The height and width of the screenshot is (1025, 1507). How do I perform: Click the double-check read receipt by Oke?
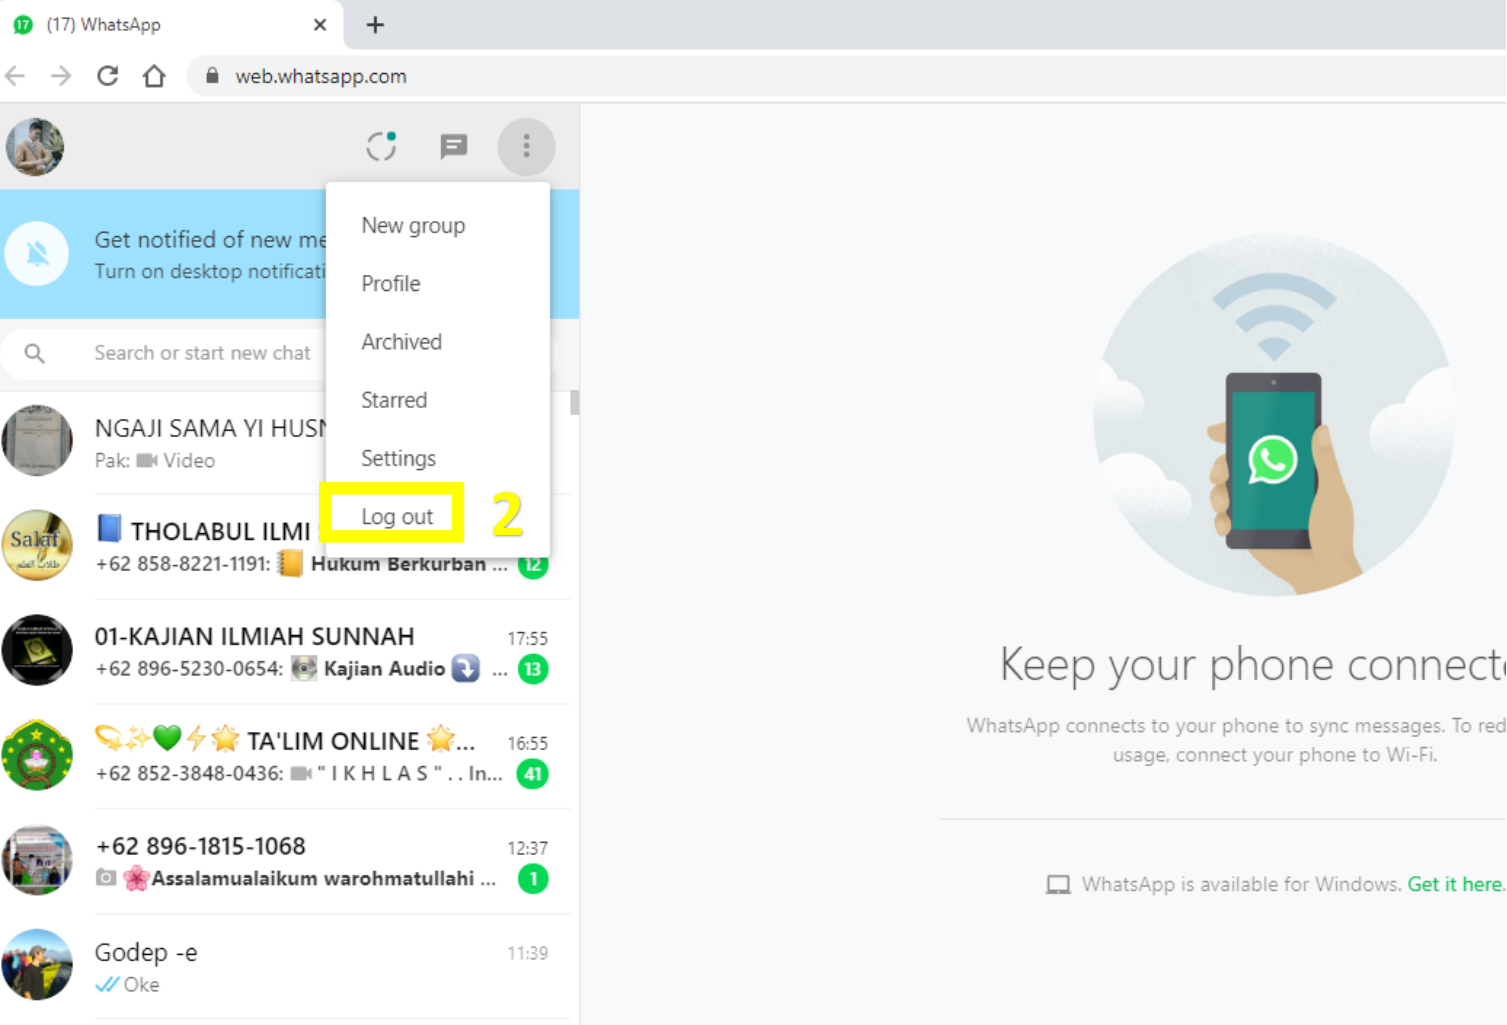pyautogui.click(x=106, y=985)
